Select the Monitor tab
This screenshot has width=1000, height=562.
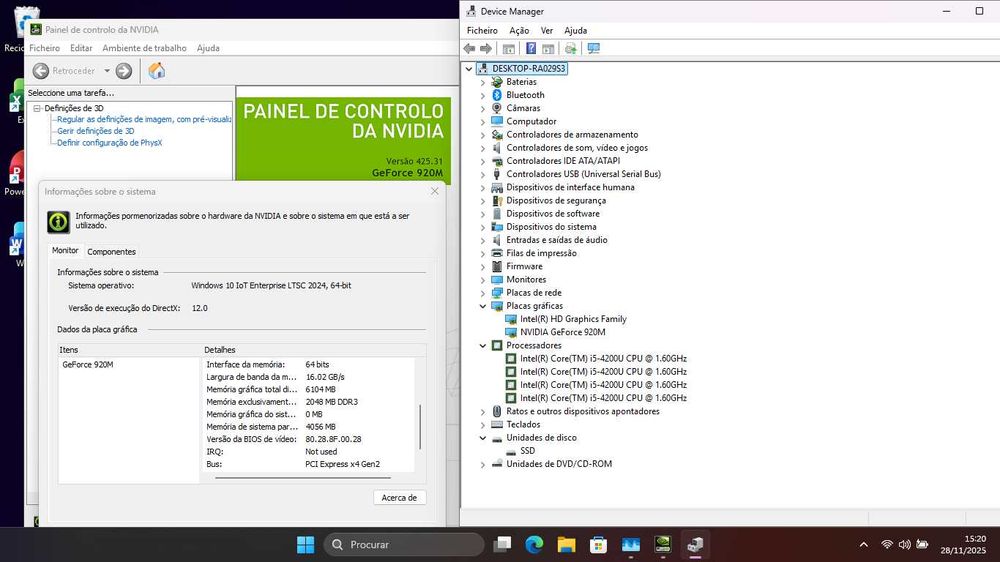tap(65, 251)
